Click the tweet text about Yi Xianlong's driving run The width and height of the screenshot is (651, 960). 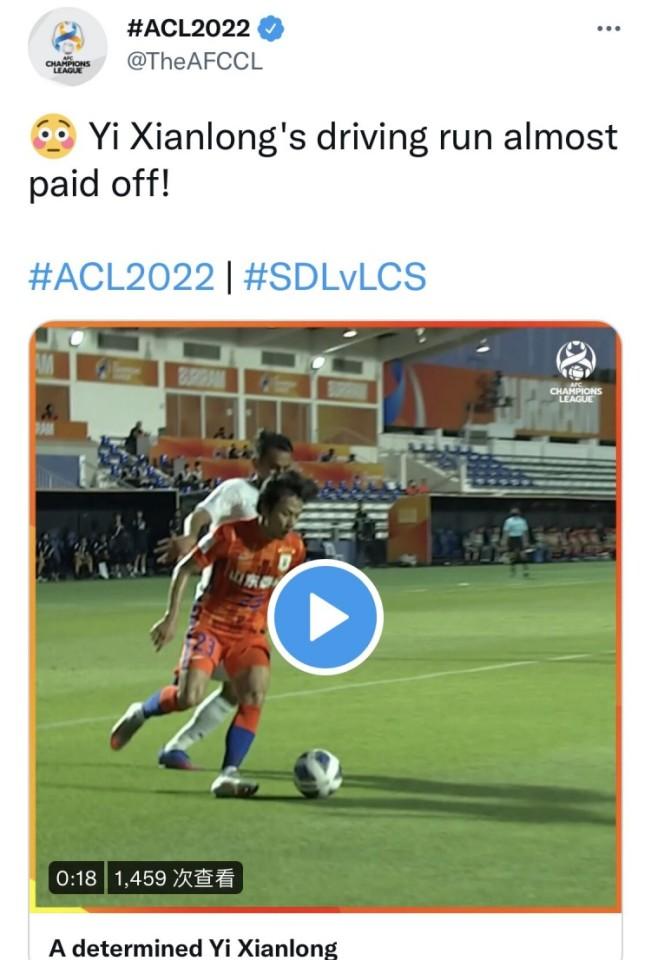[323, 160]
